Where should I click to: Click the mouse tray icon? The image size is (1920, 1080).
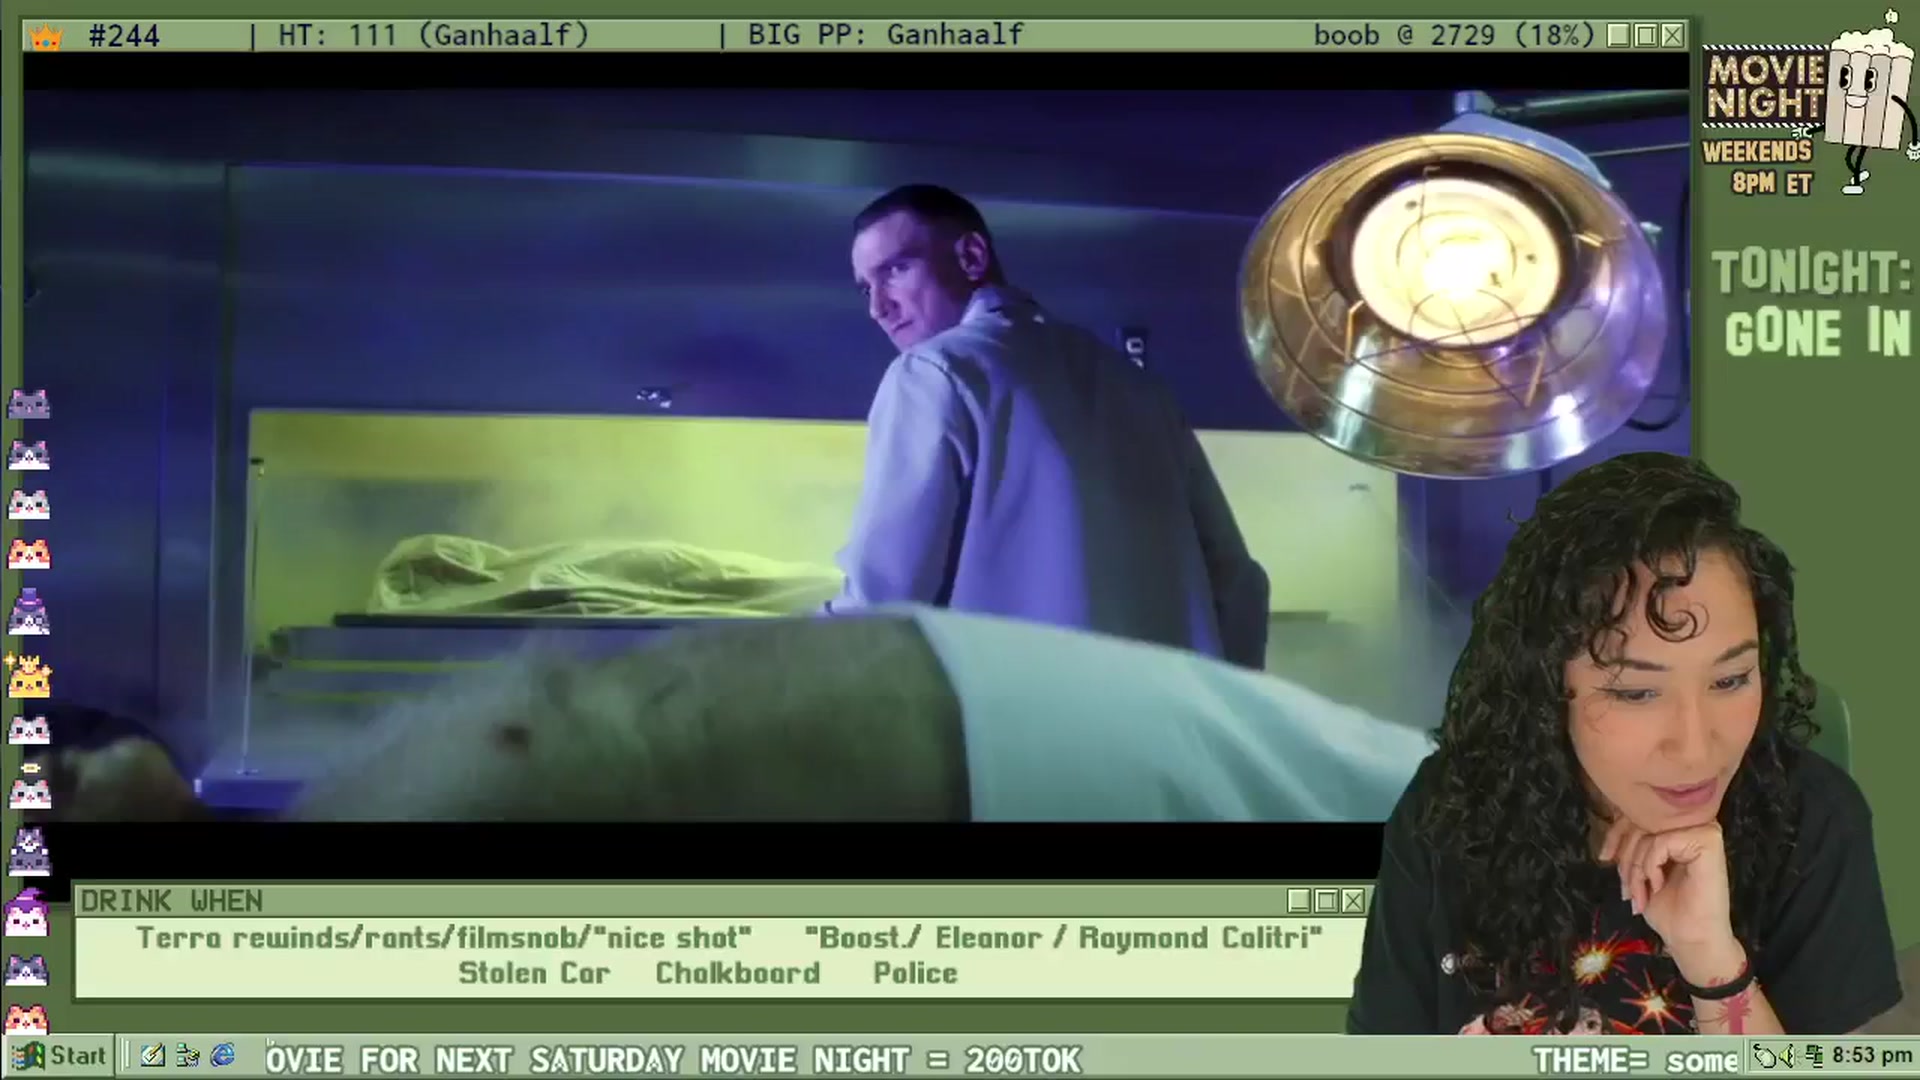point(1767,1055)
